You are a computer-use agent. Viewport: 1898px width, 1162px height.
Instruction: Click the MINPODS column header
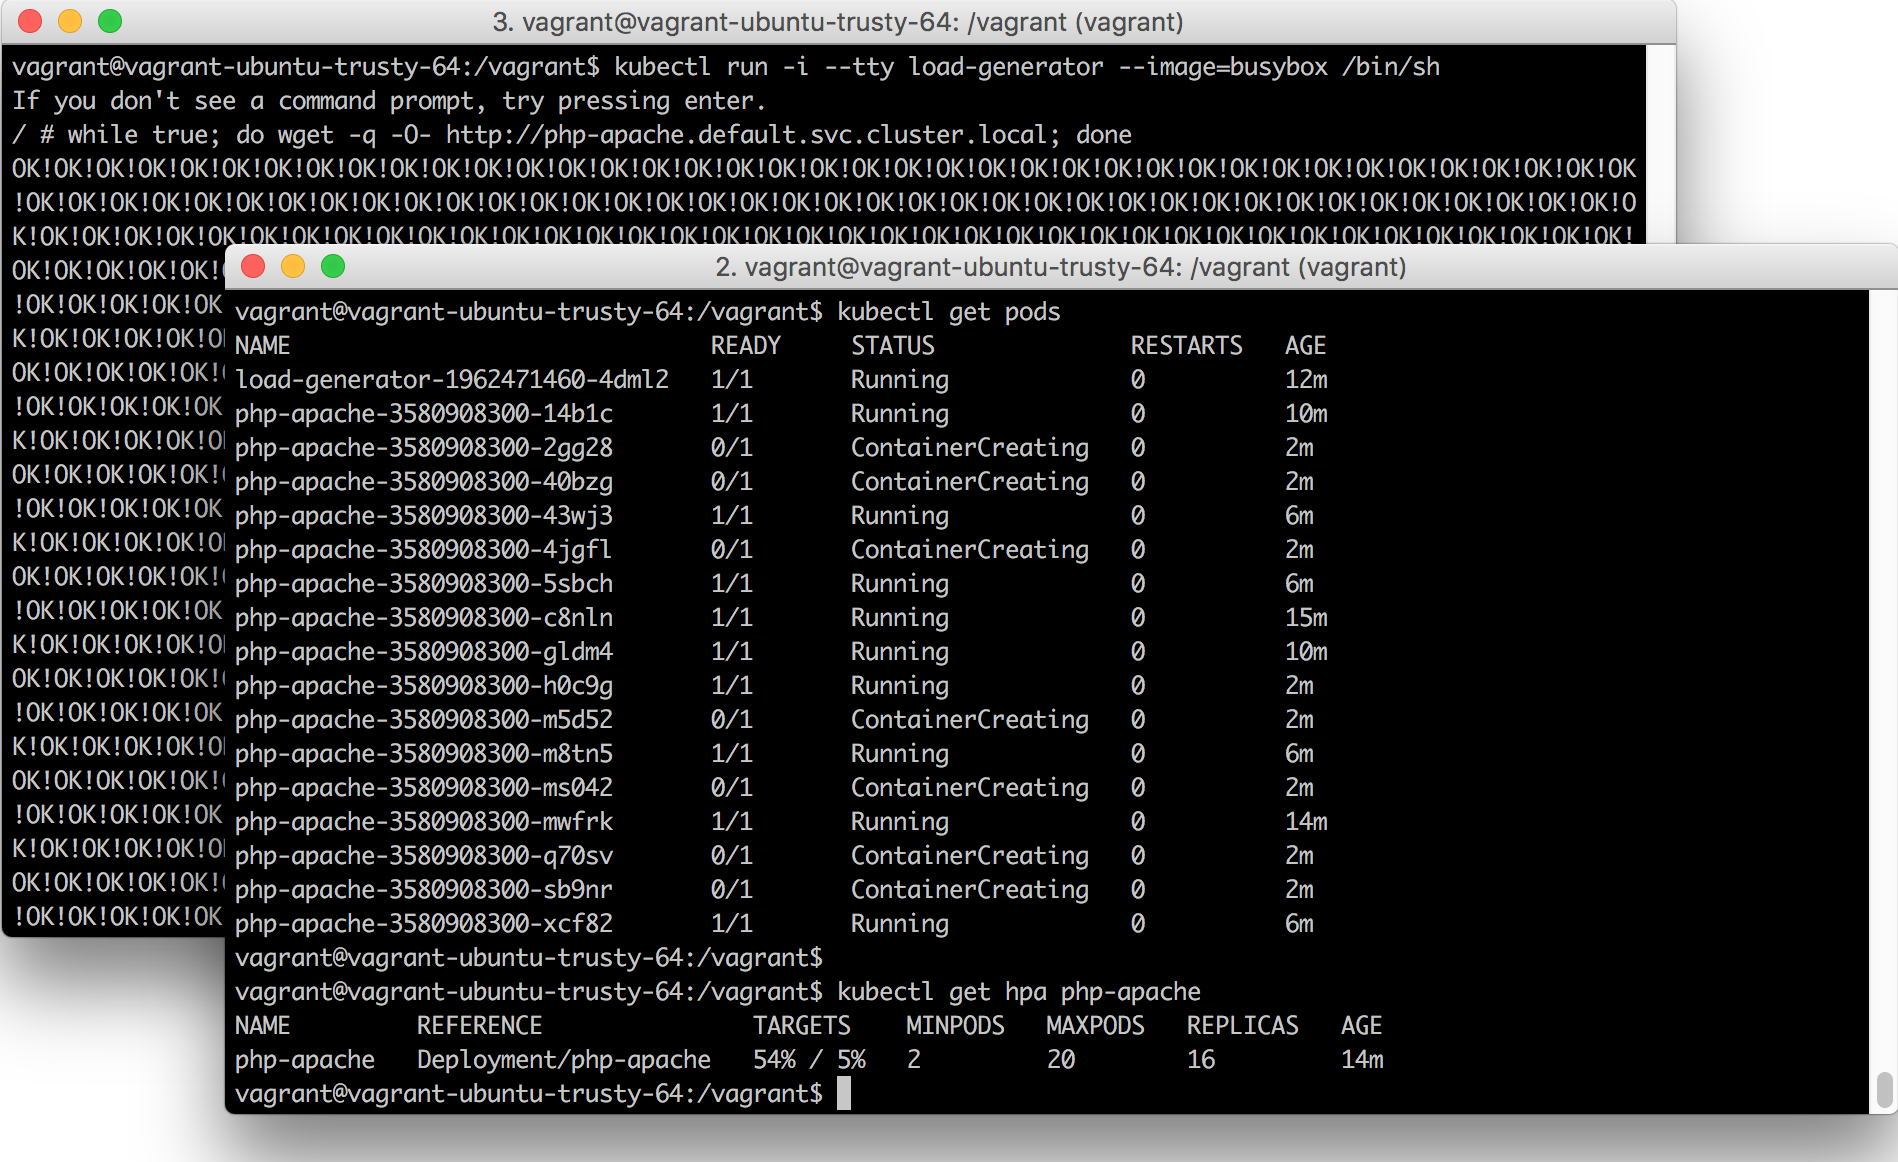955,1026
